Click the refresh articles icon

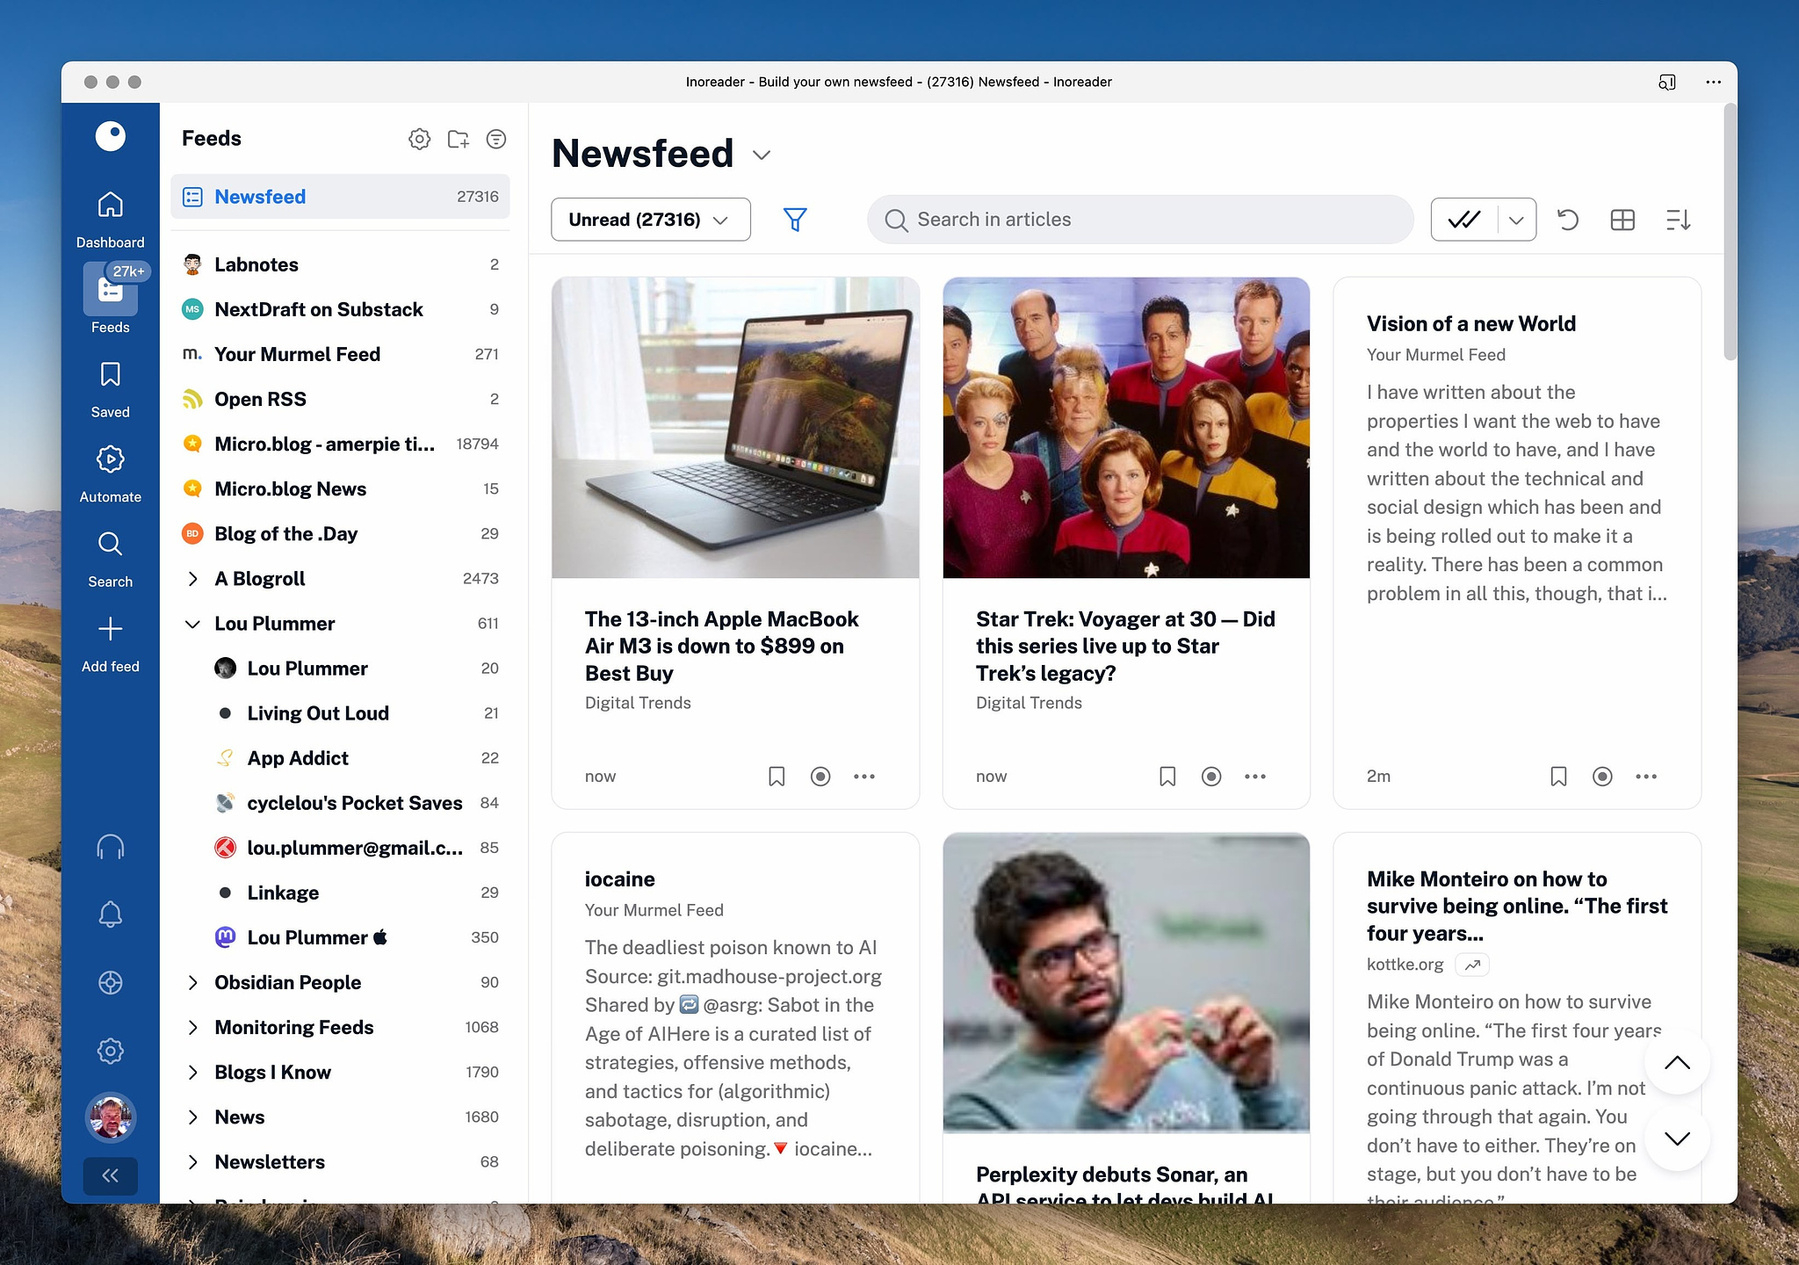coord(1568,219)
